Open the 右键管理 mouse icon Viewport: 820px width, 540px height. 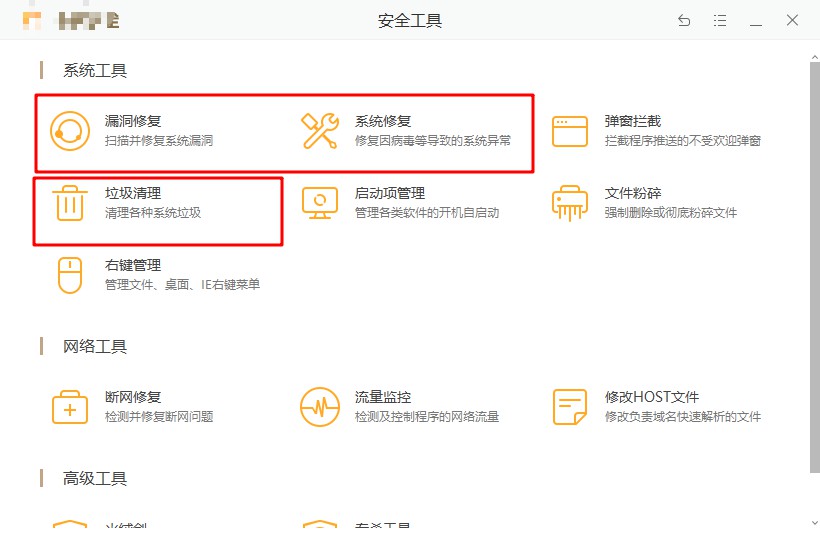pyautogui.click(x=70, y=275)
